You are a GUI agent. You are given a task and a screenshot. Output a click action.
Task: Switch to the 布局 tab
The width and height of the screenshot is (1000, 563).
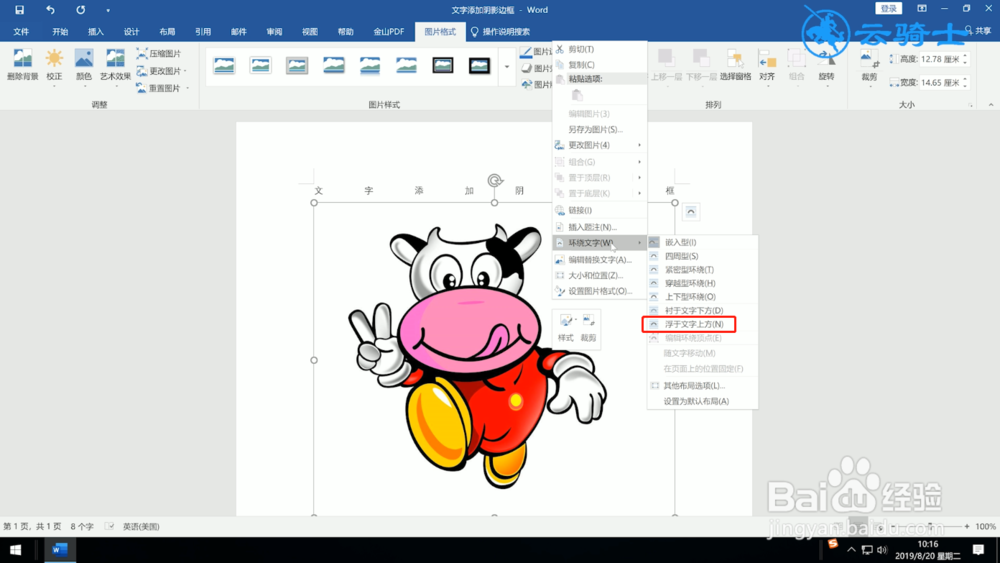pos(167,31)
